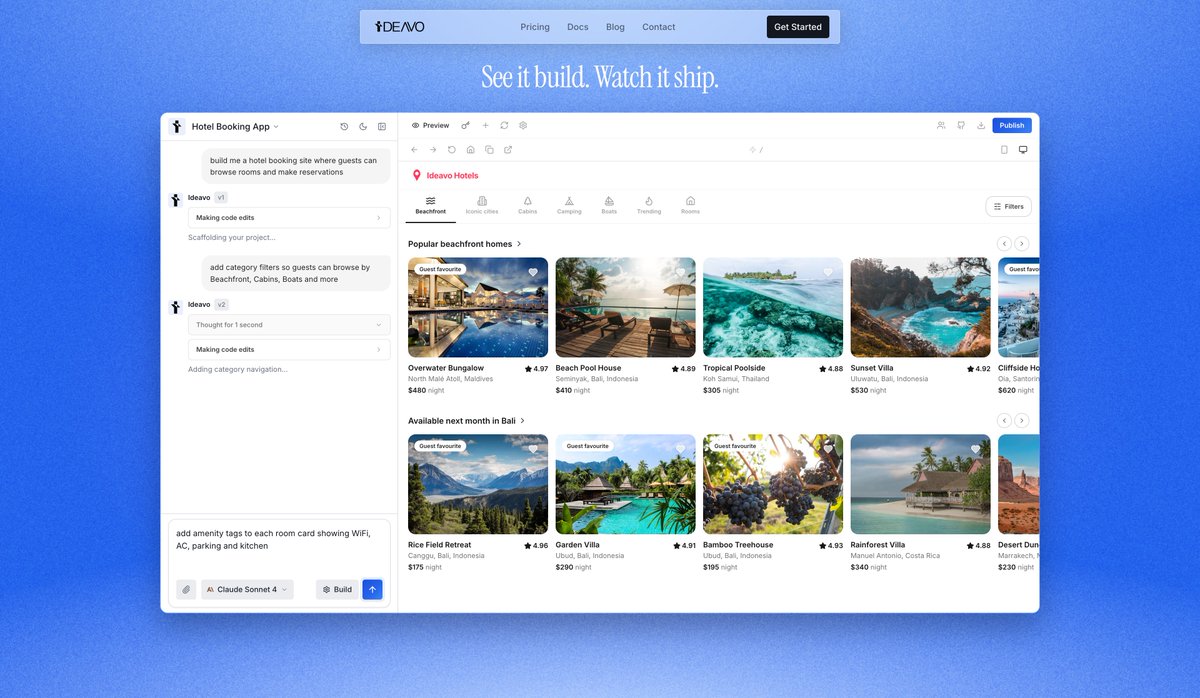Screen dimensions: 1200x698
Task: Switch to desktop device view
Action: click(x=1023, y=150)
